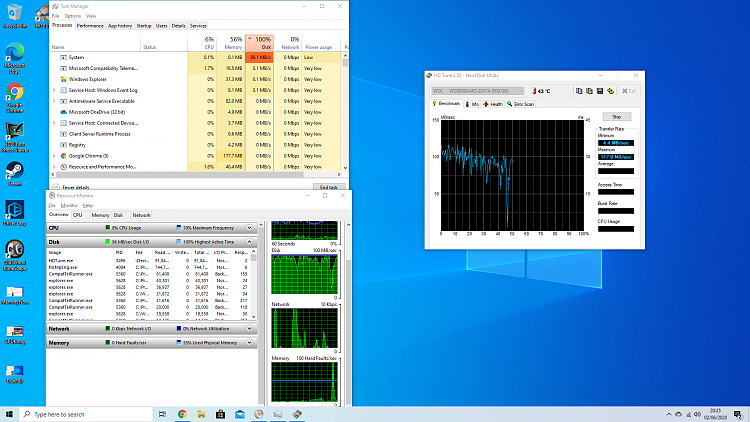Open the Health tab in HD Tune
The height and width of the screenshot is (422, 750).
[x=496, y=103]
